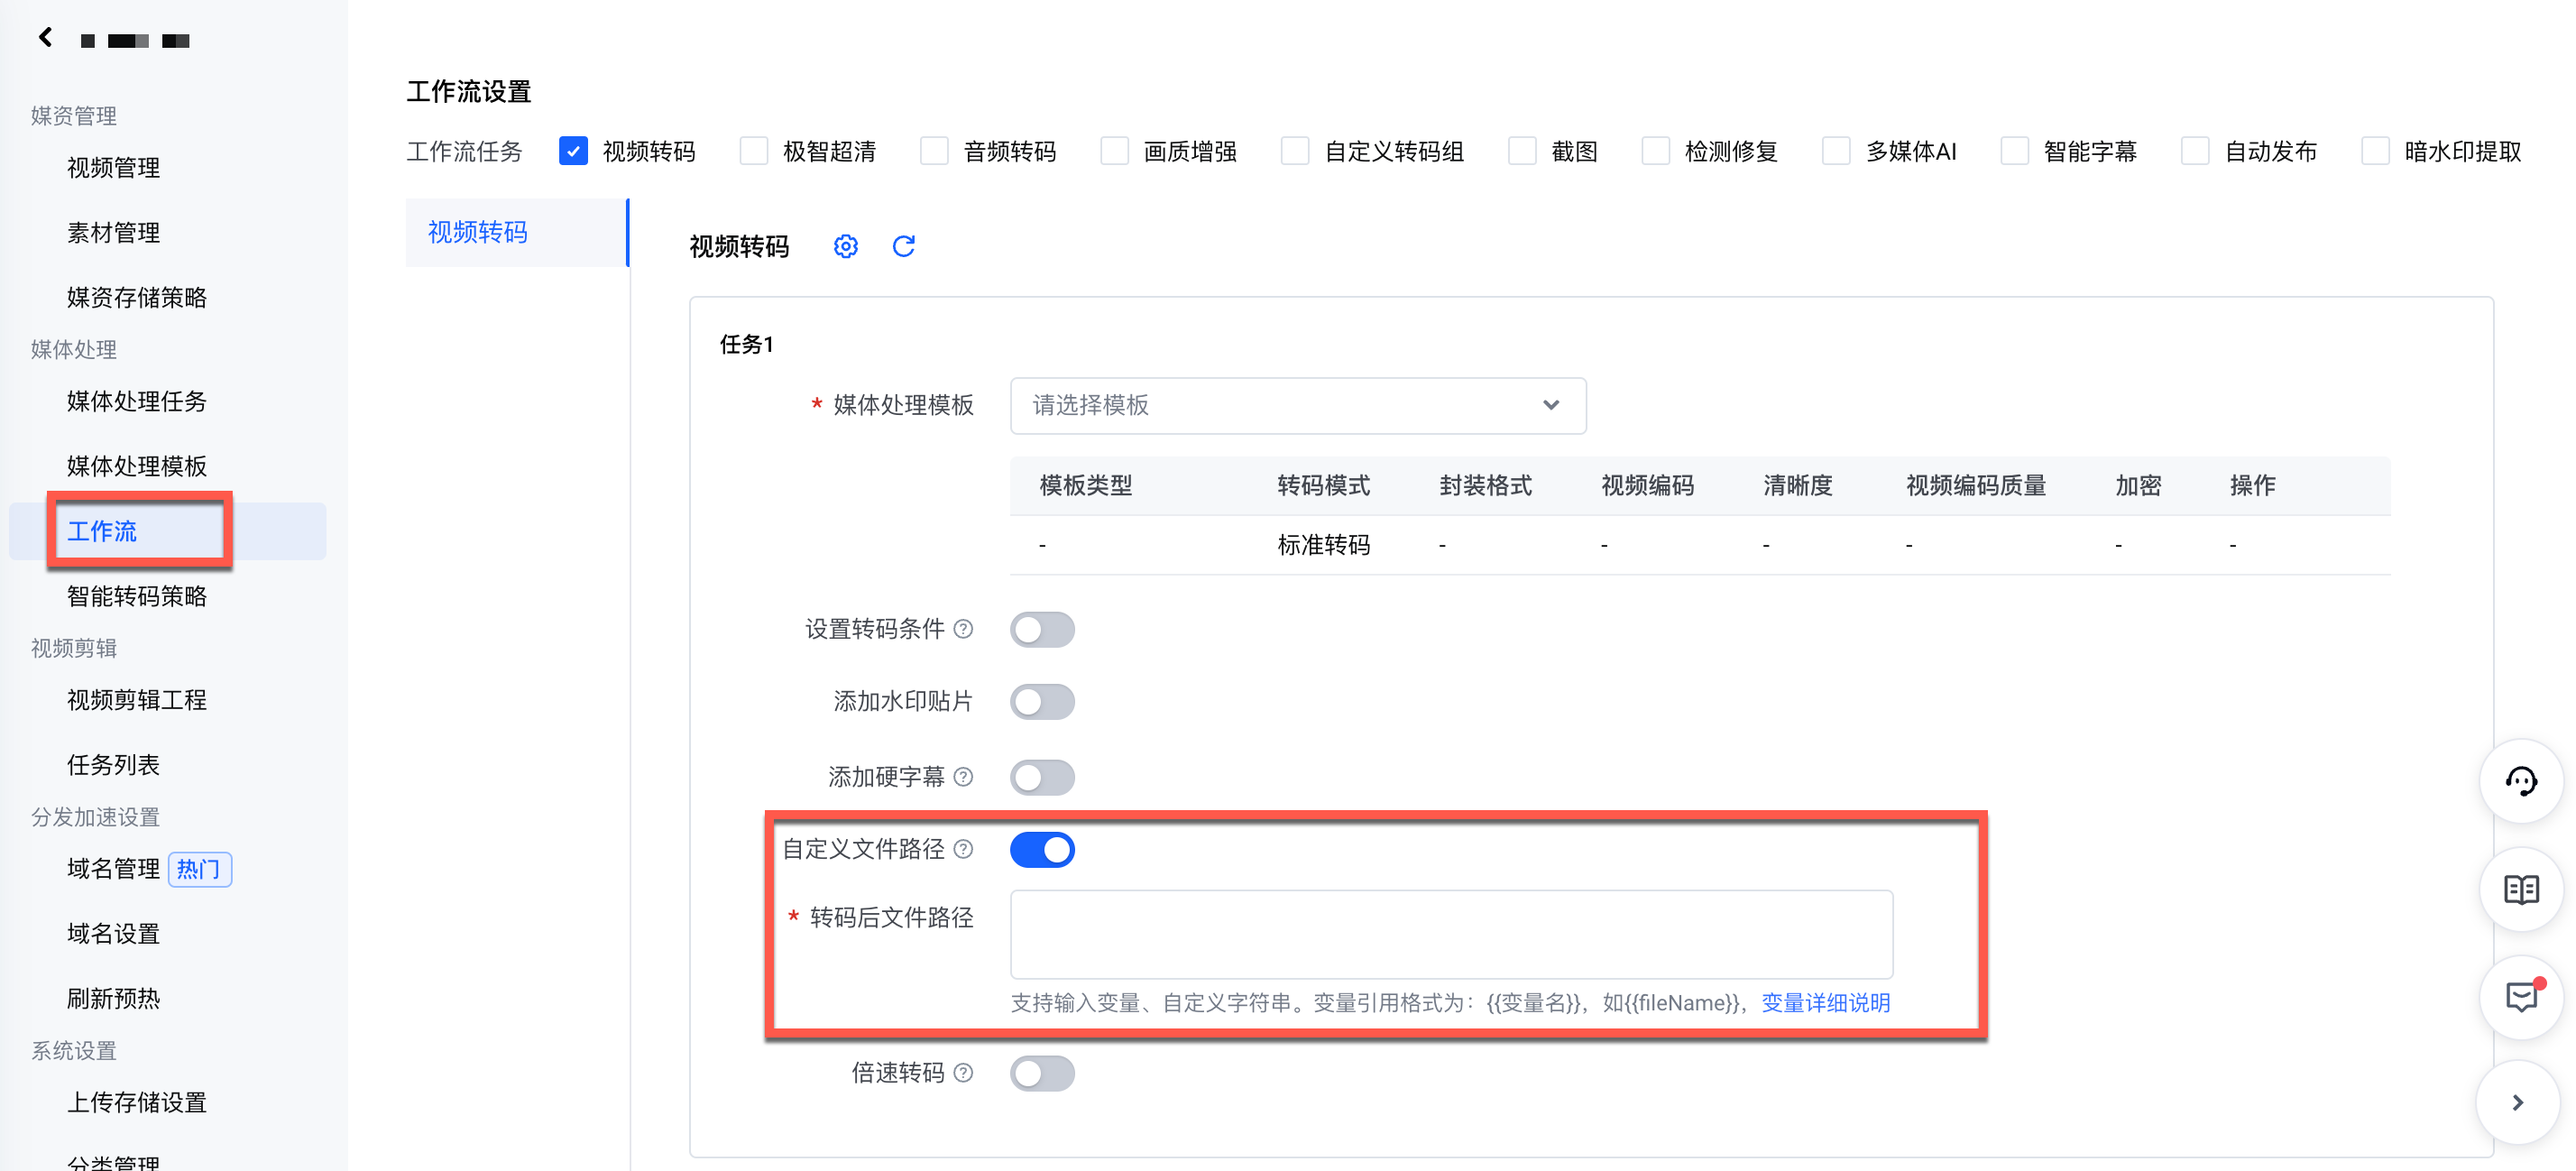This screenshot has width=2576, height=1171.
Task: Check the 音频转码 checkbox
Action: [x=934, y=151]
